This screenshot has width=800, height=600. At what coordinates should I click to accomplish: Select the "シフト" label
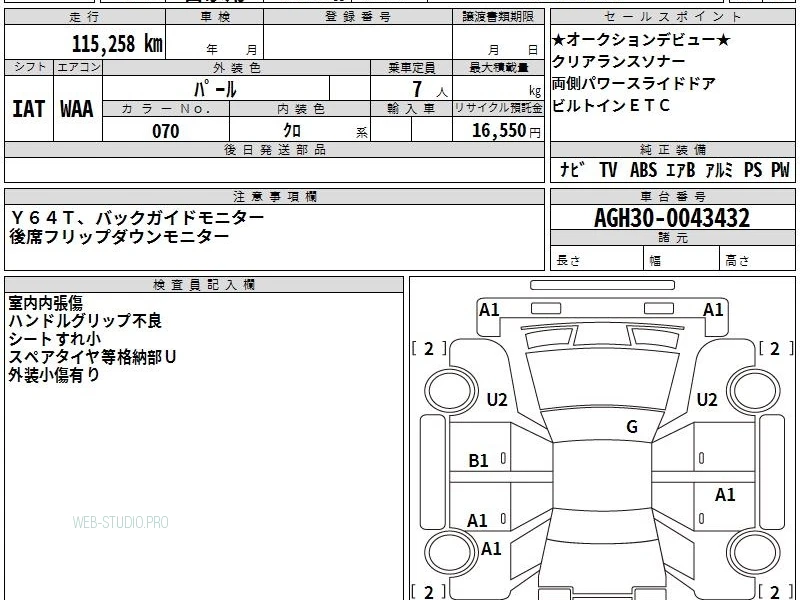tap(30, 67)
